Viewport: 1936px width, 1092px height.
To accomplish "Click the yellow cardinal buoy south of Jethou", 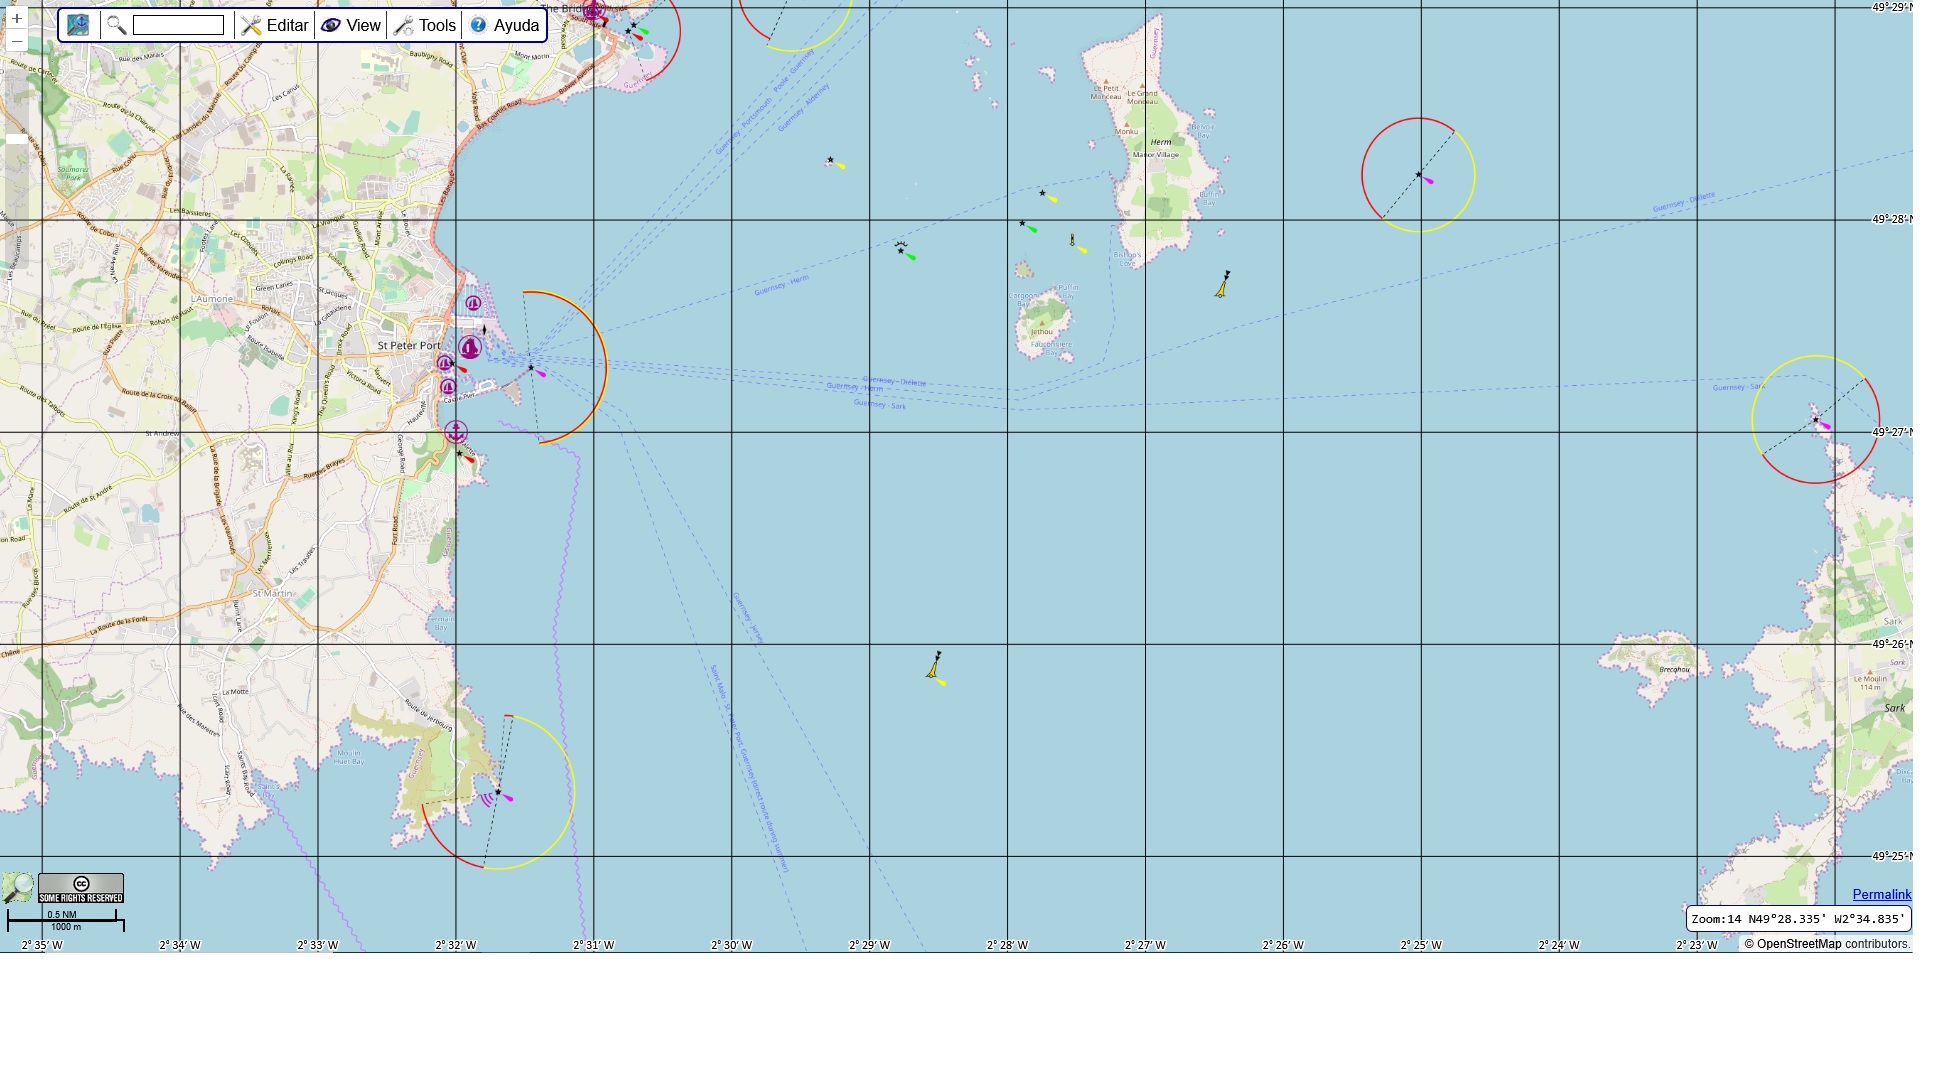I will point(934,667).
